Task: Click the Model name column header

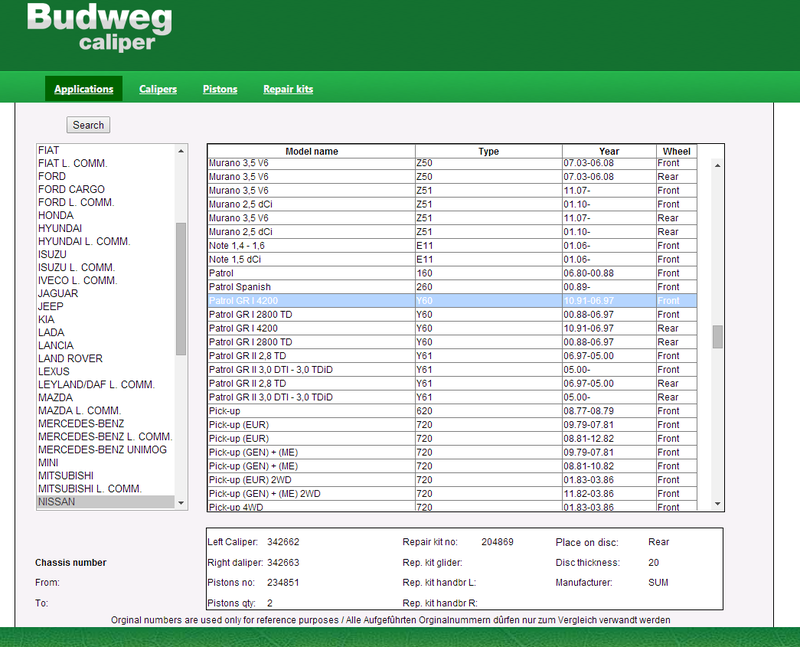Action: tap(311, 151)
